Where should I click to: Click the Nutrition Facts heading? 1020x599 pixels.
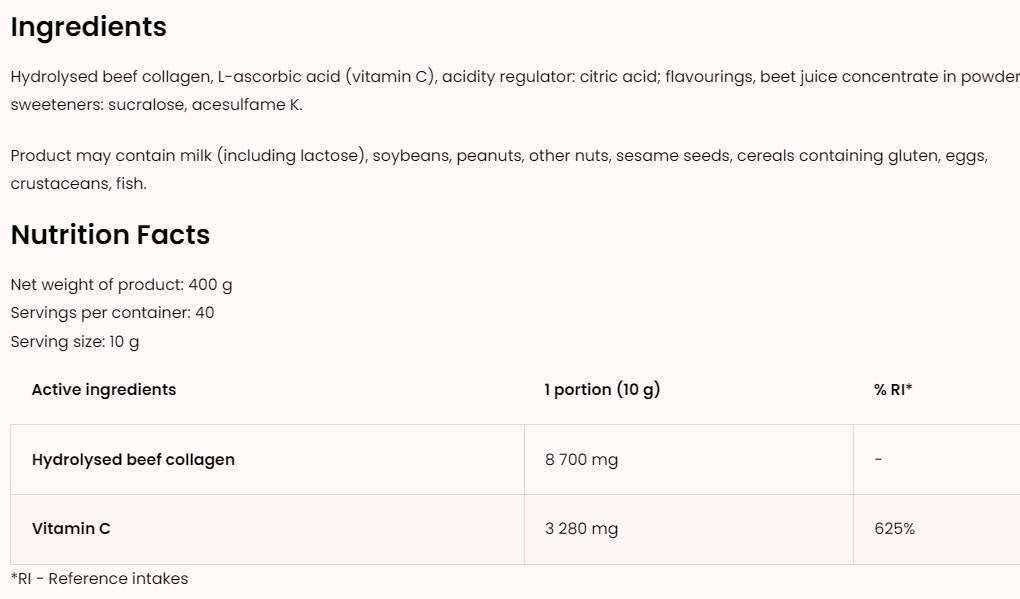click(x=110, y=235)
